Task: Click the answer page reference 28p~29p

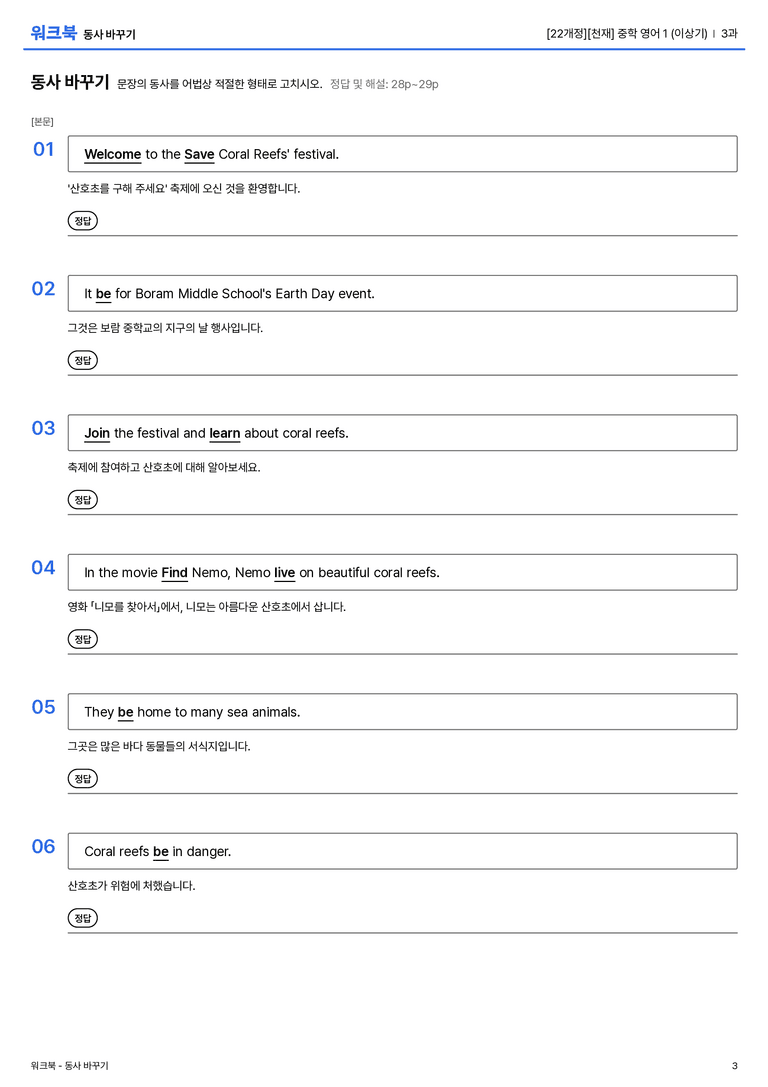Action: [x=414, y=84]
